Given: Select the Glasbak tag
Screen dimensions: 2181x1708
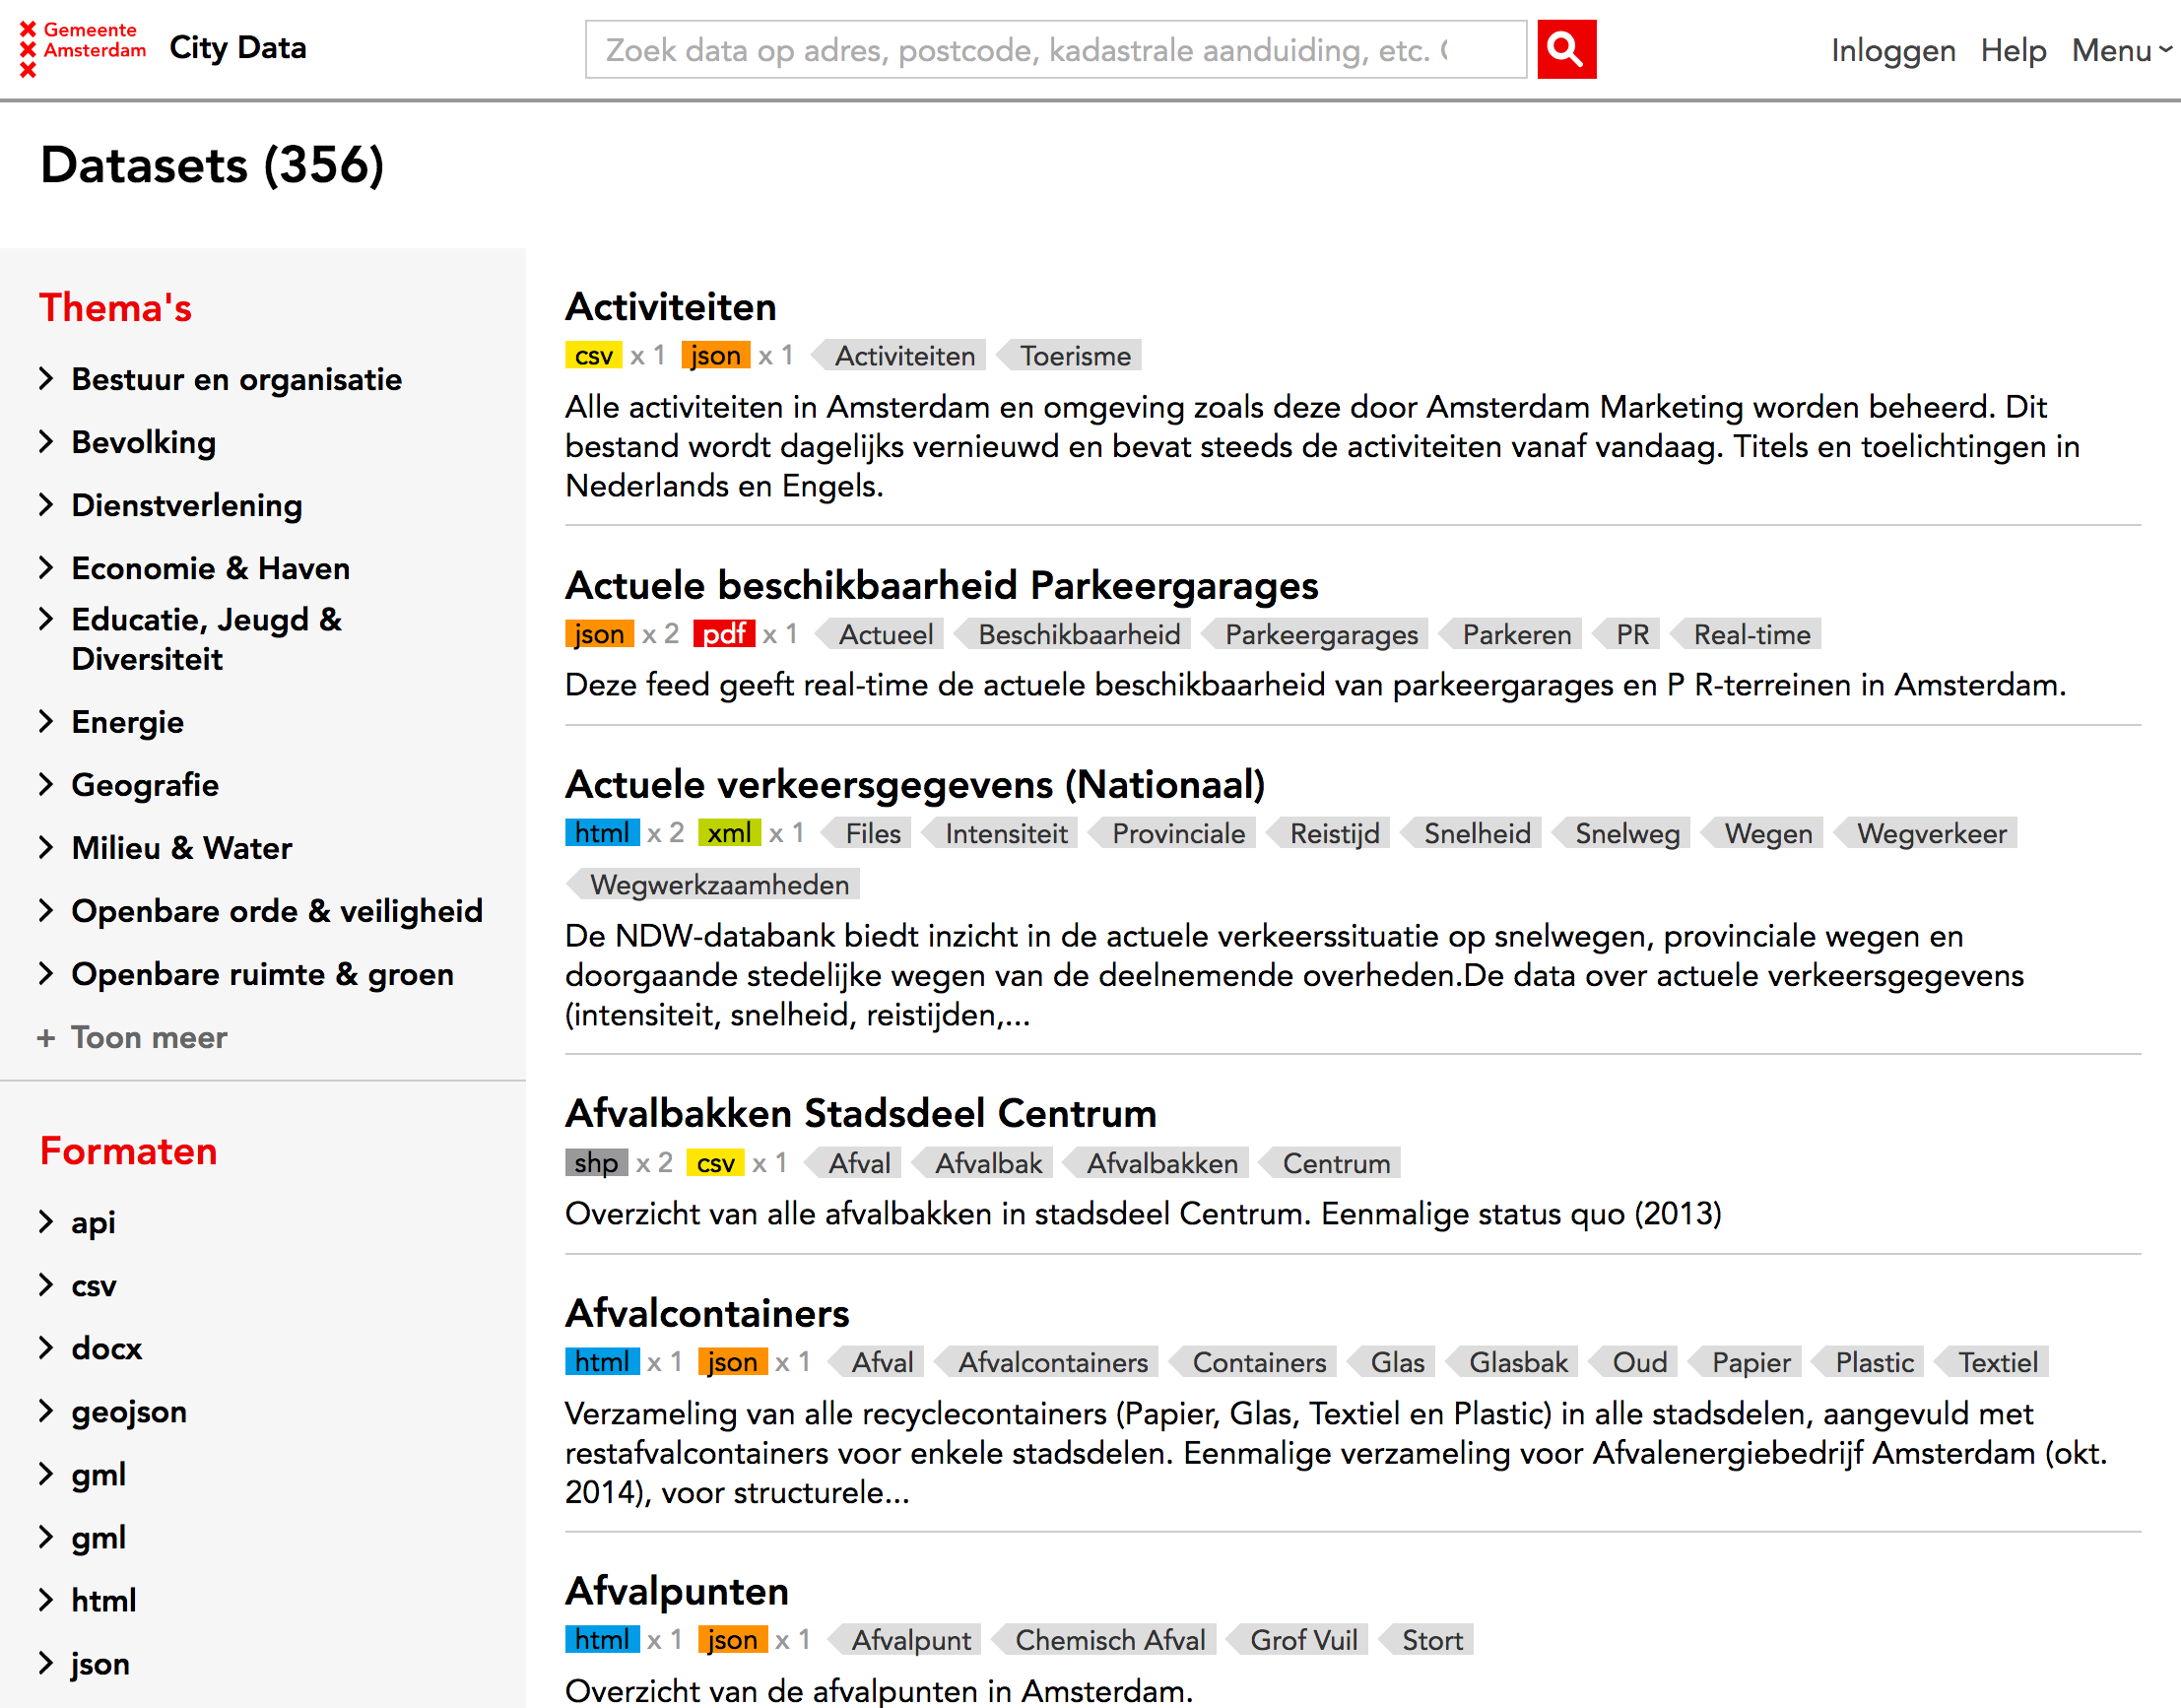Looking at the screenshot, I should point(1512,1362).
